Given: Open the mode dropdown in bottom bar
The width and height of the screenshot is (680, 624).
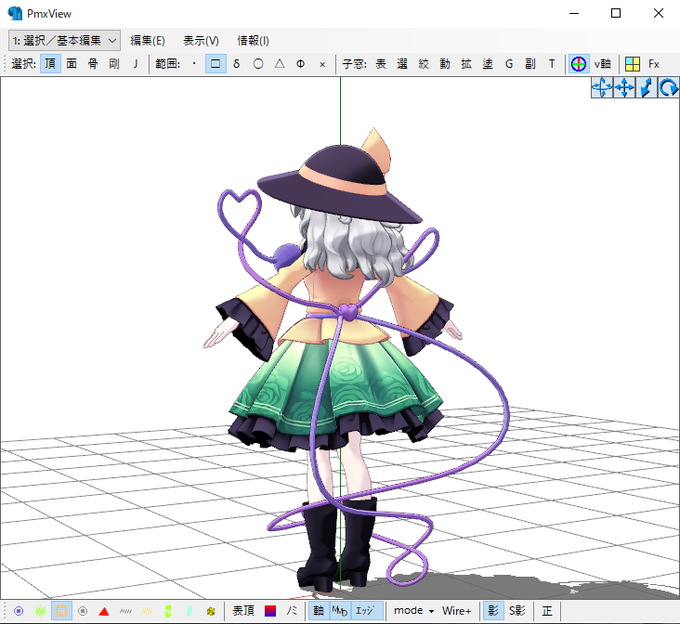Looking at the screenshot, I should coord(414,611).
